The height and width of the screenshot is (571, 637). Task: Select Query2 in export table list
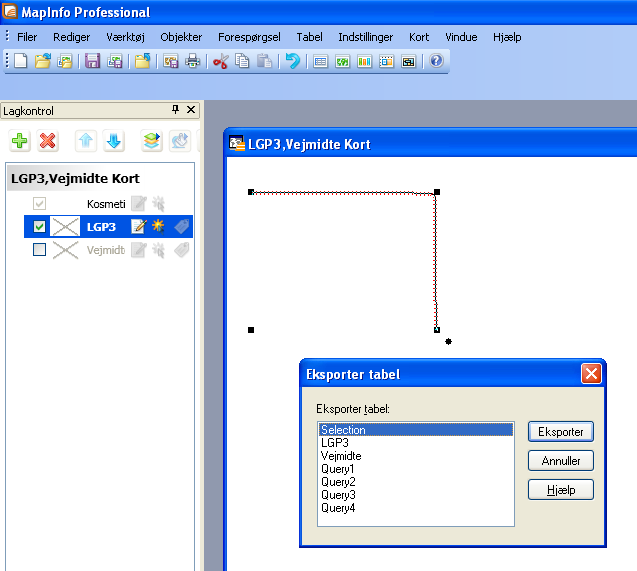pyautogui.click(x=416, y=482)
